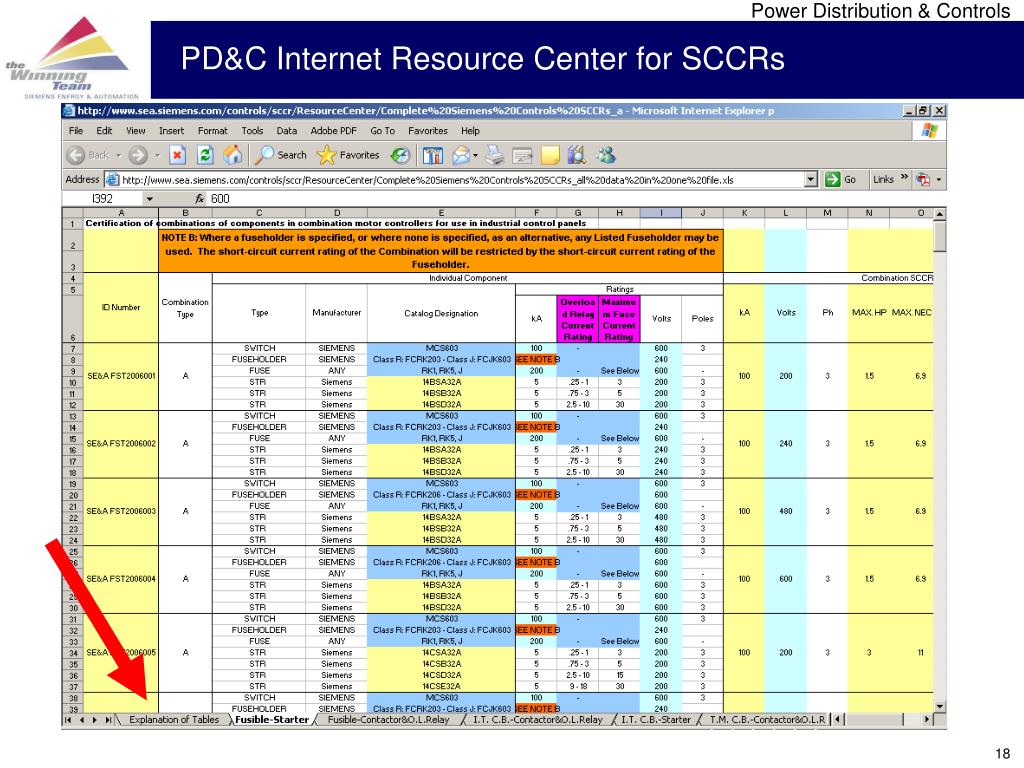Go to Home page icon
Image resolution: width=1024 pixels, height=768 pixels.
tap(232, 155)
